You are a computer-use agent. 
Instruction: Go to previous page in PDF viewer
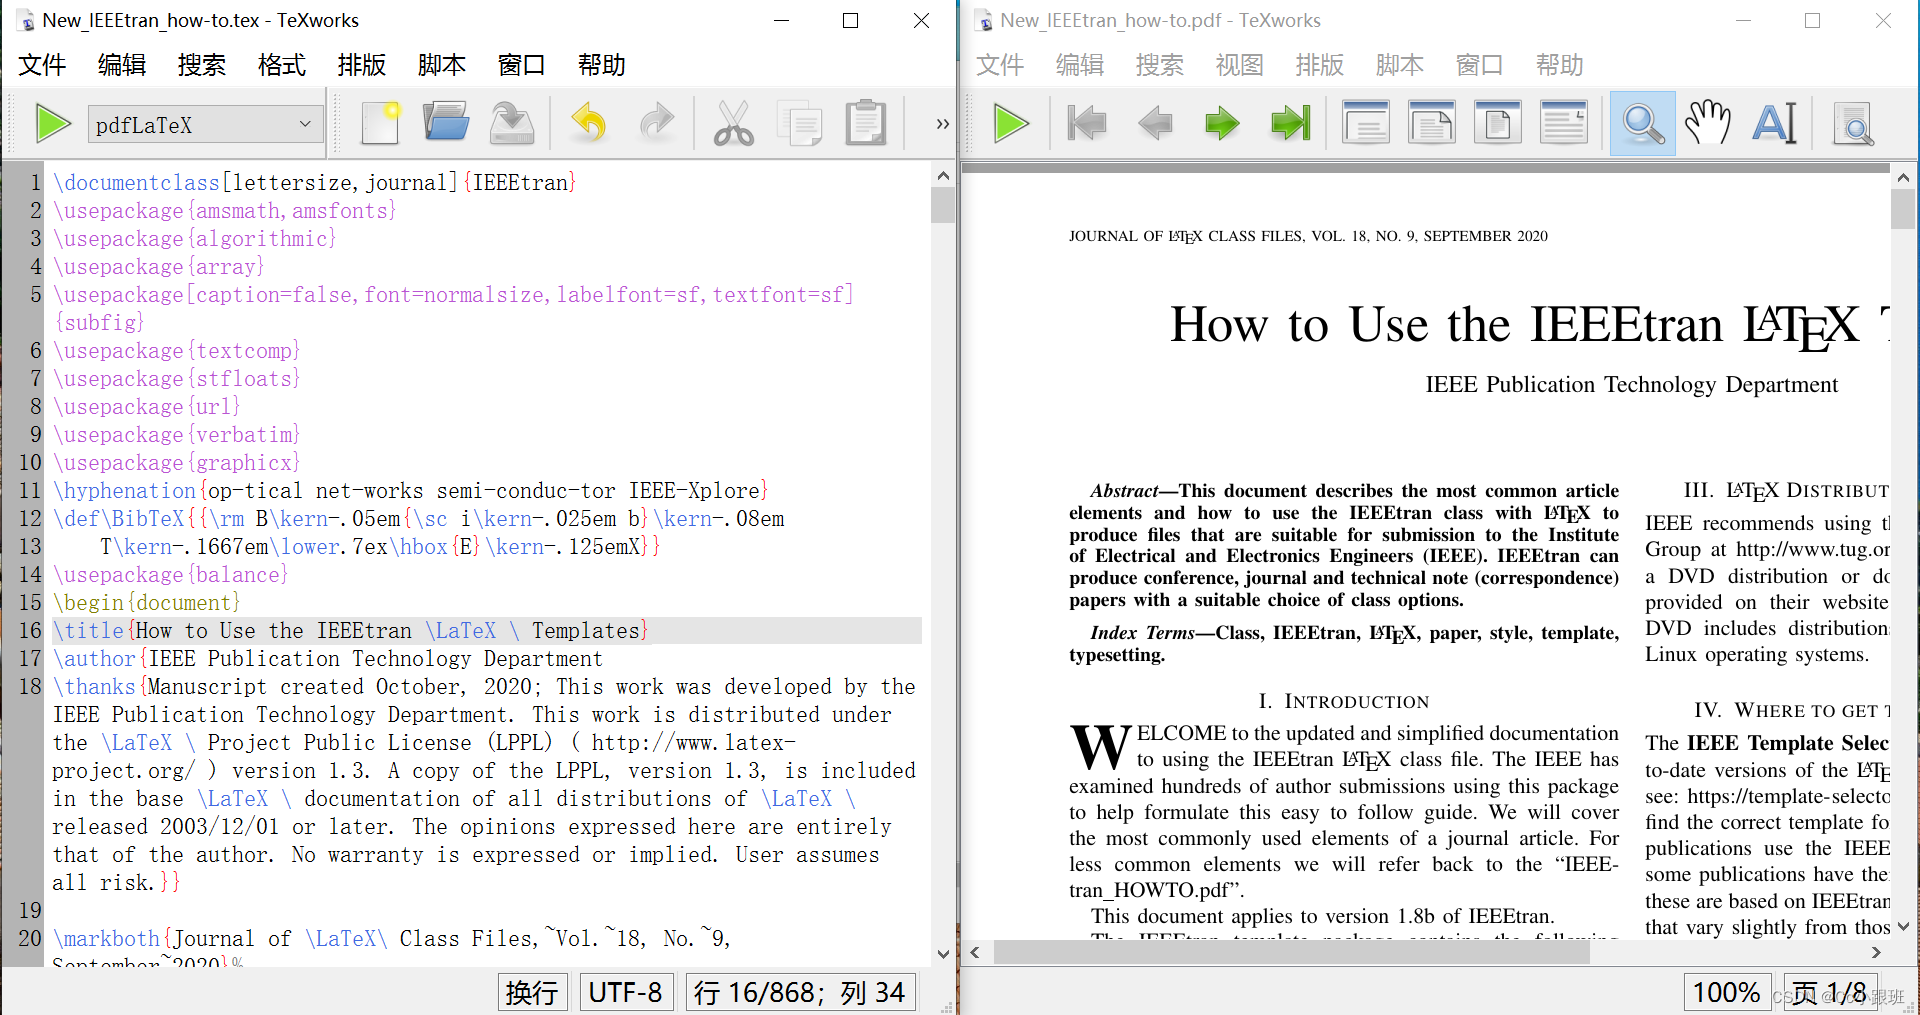click(x=1155, y=124)
